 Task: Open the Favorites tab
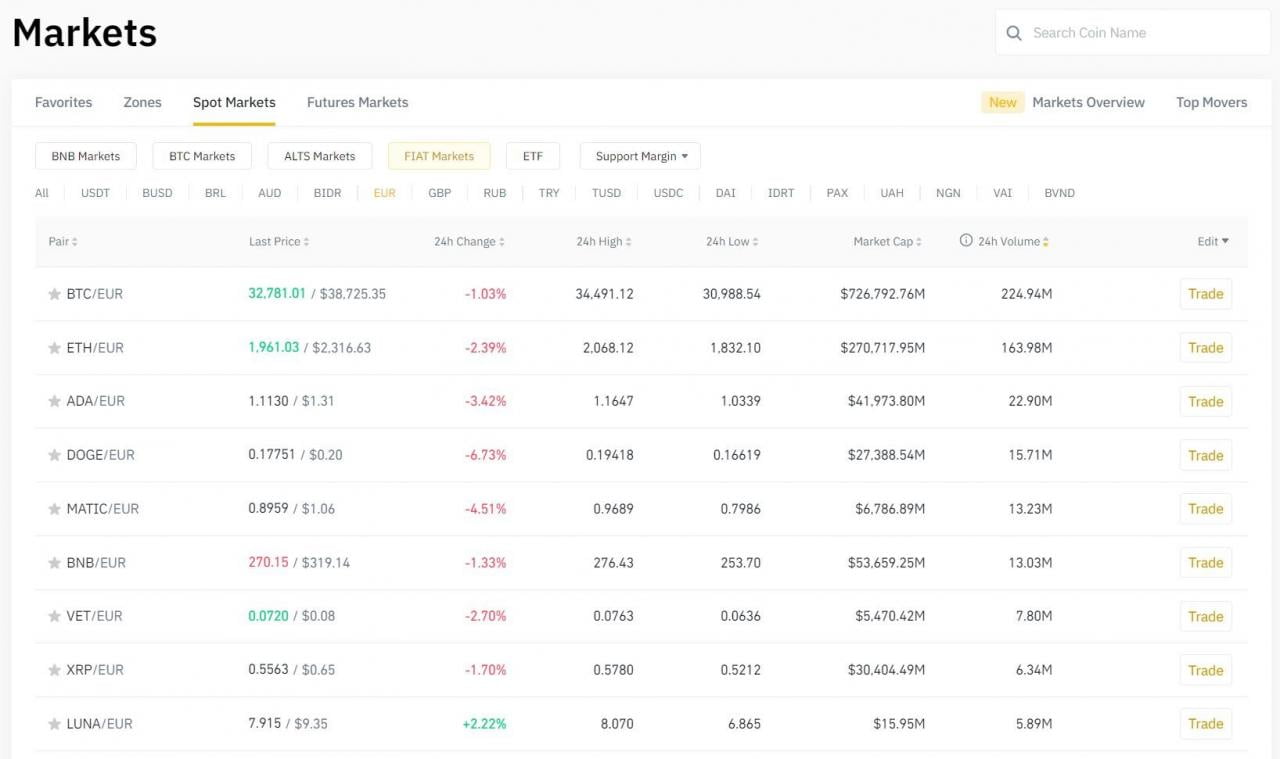[63, 102]
